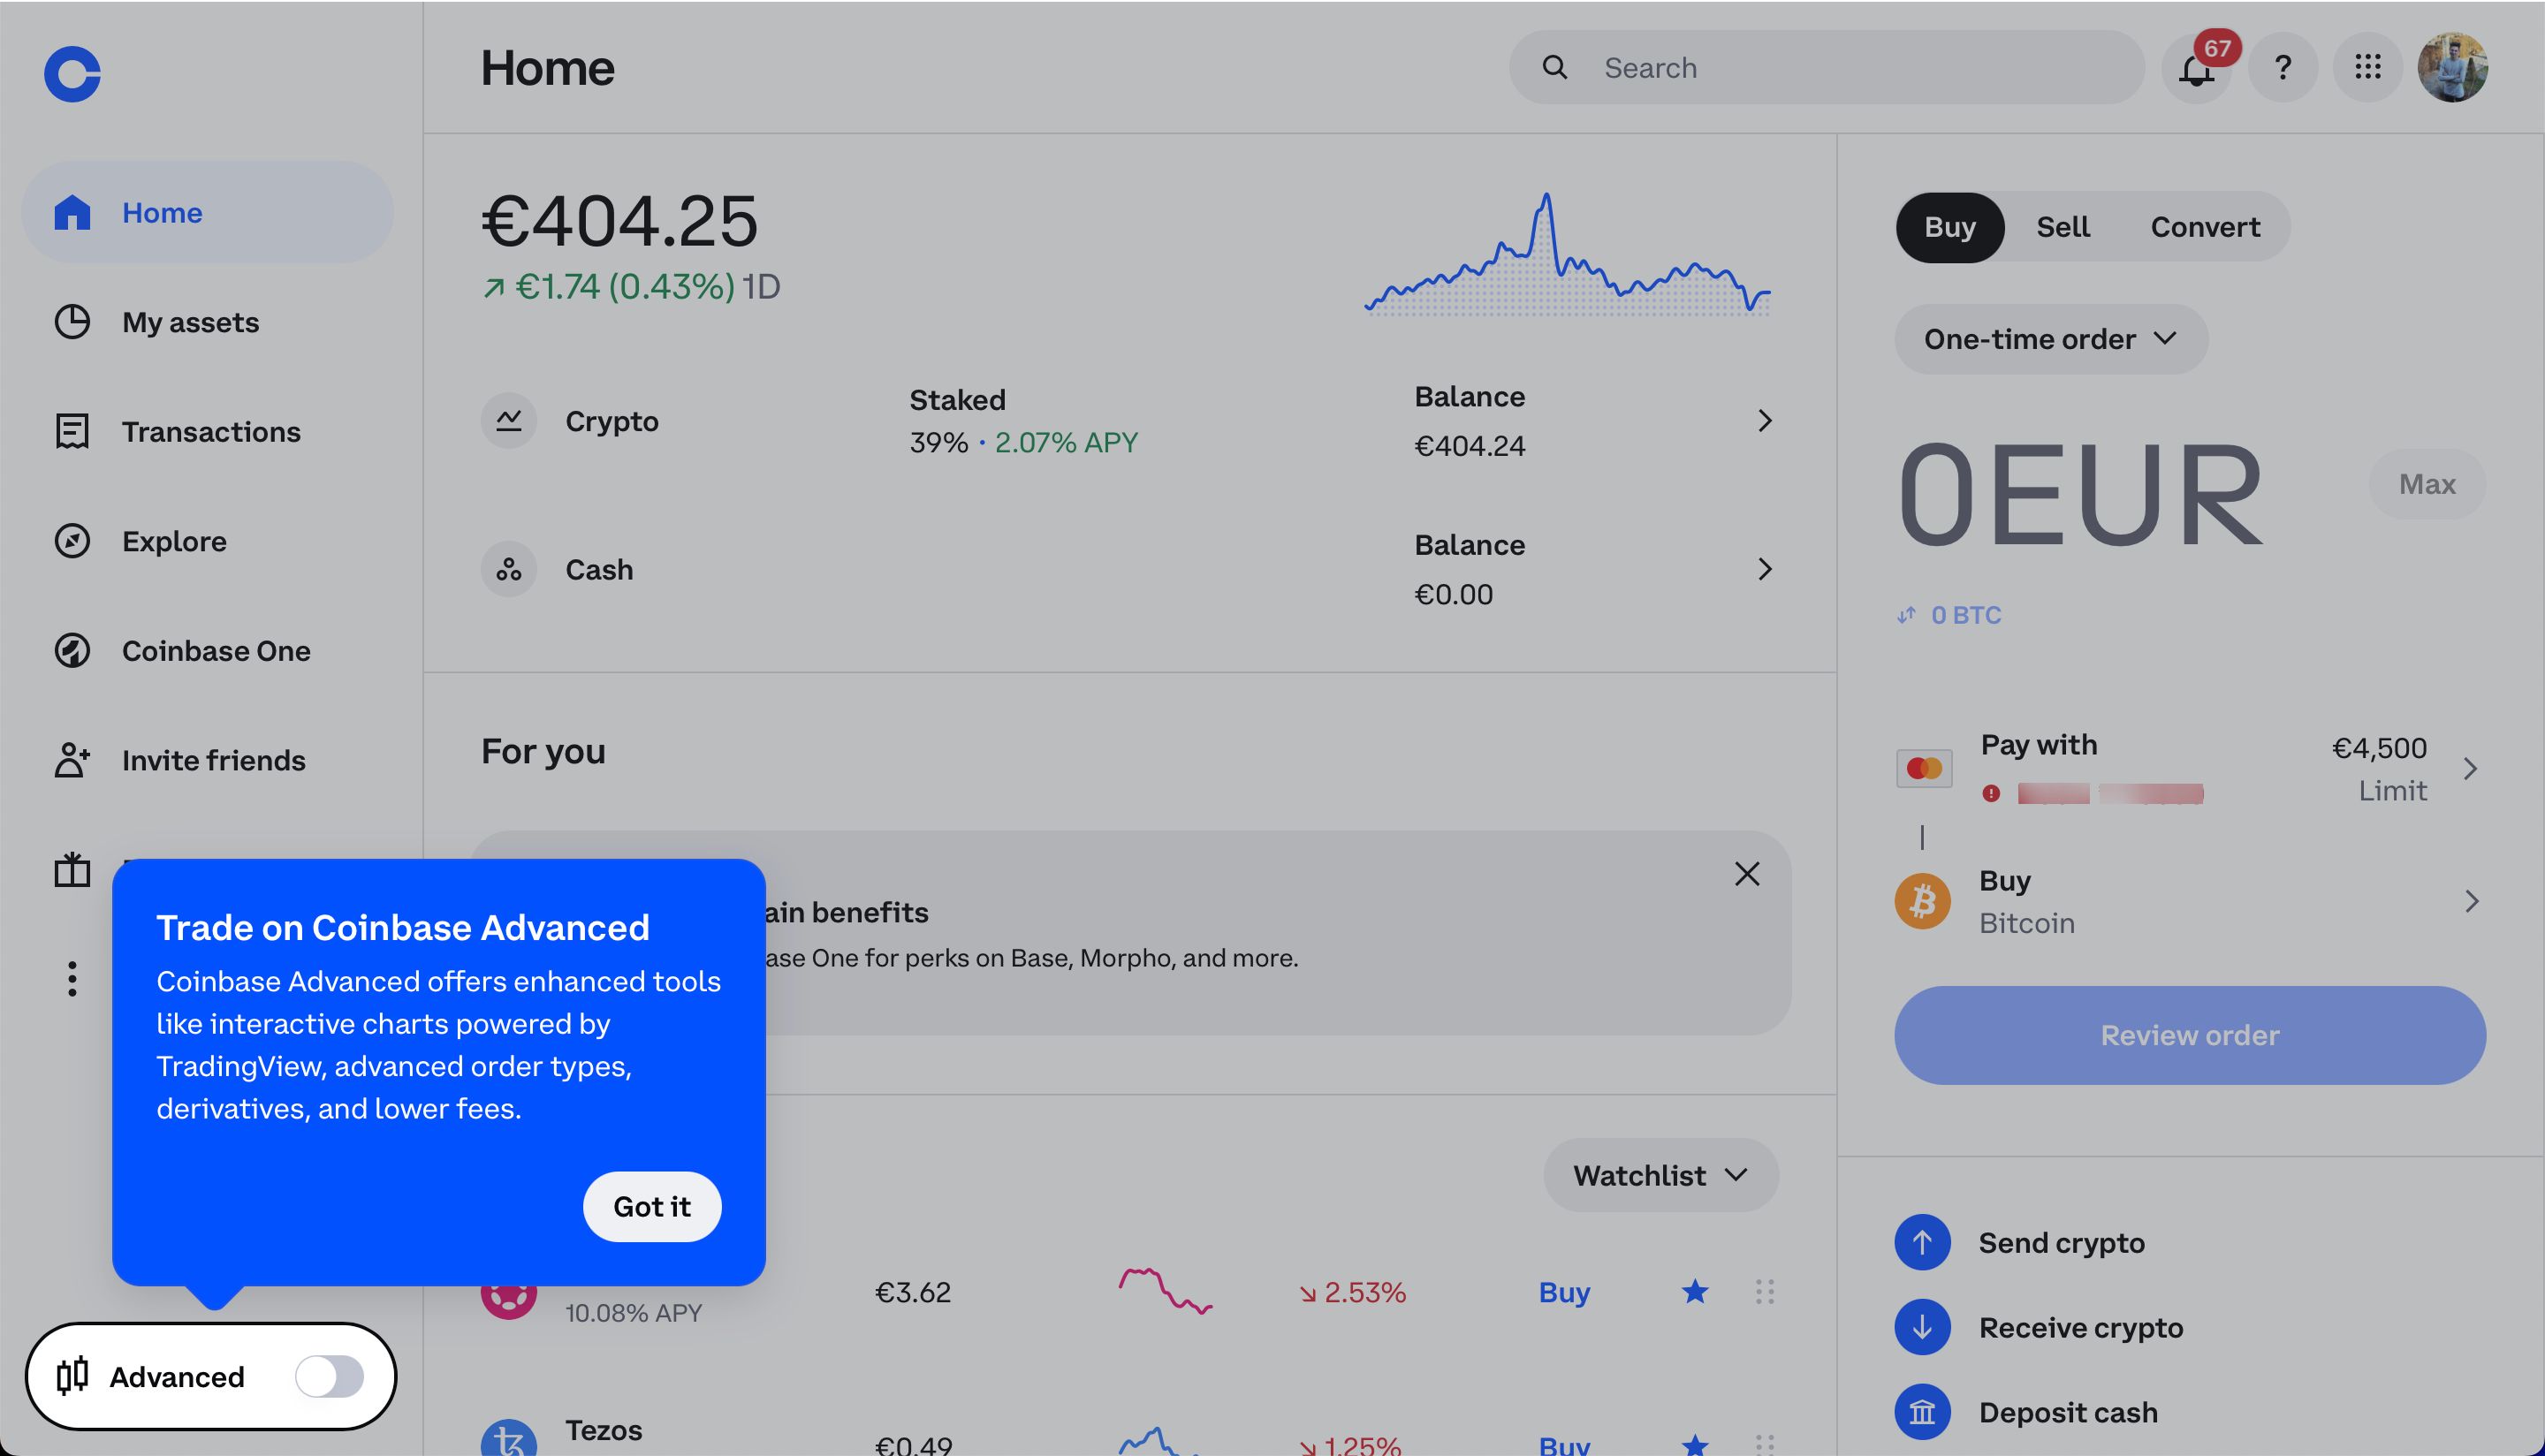2545x1456 pixels.
Task: Click the payment error warning icon
Action: [x=1990, y=793]
